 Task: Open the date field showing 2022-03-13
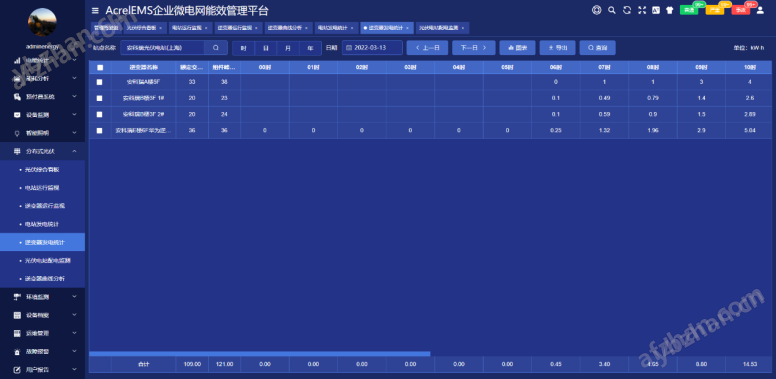372,48
